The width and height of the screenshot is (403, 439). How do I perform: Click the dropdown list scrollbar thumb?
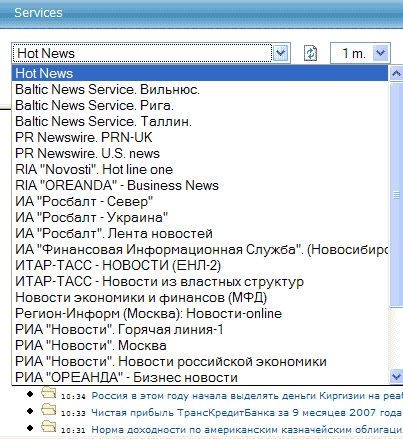396,195
